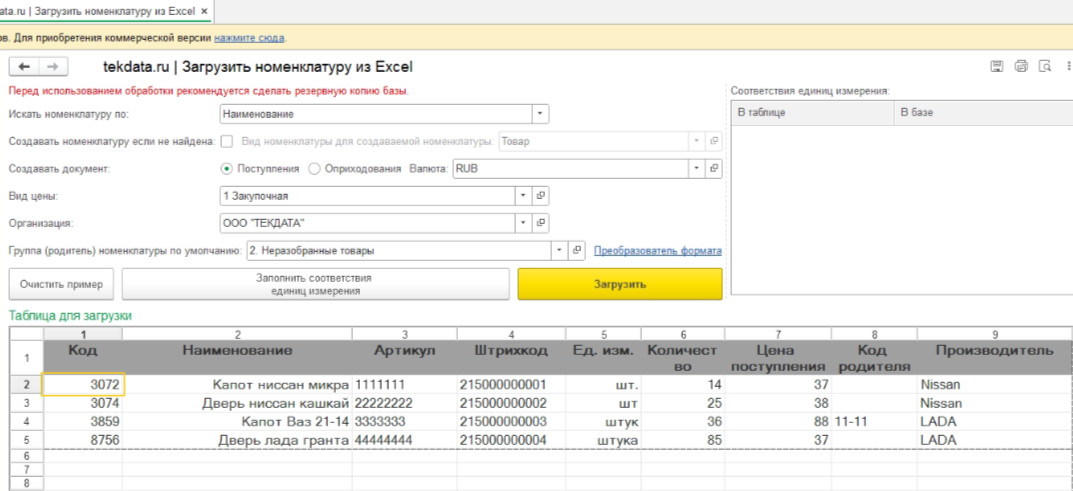This screenshot has height=491, width=1073.
Task: Click the Производитель header cell
Action: [995, 358]
